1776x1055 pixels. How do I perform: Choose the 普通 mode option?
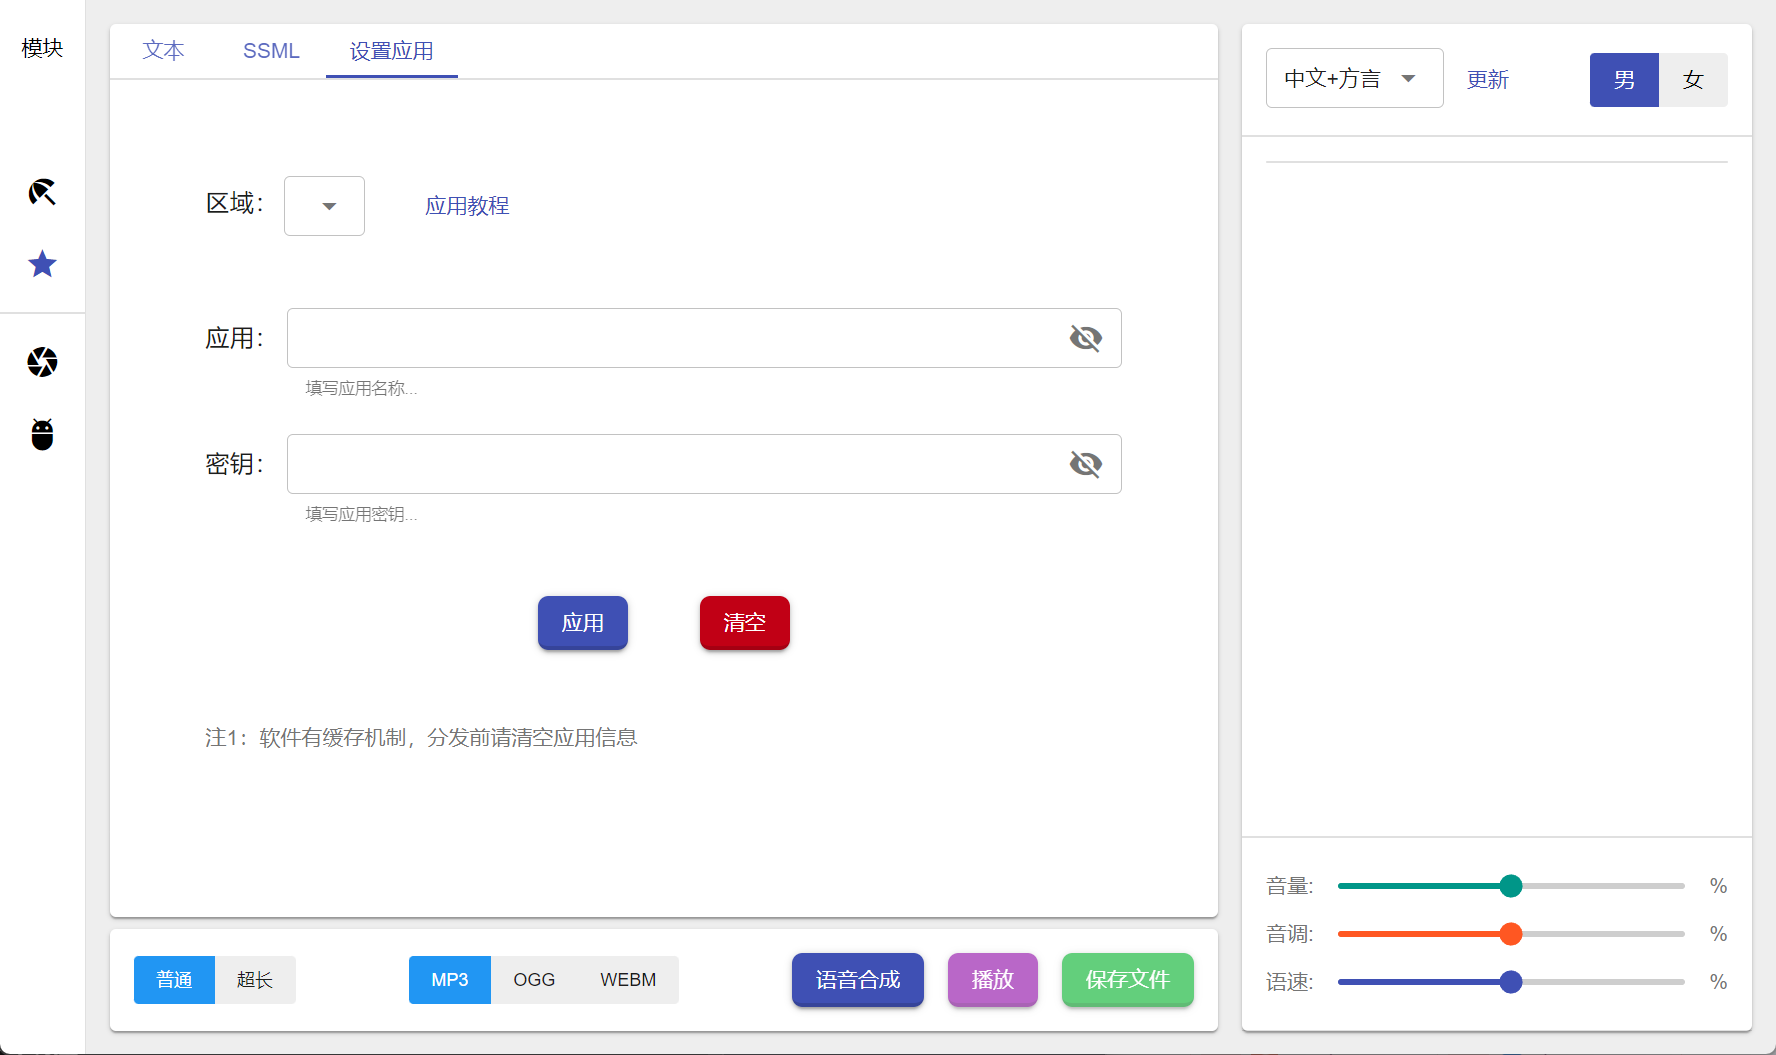(x=174, y=980)
